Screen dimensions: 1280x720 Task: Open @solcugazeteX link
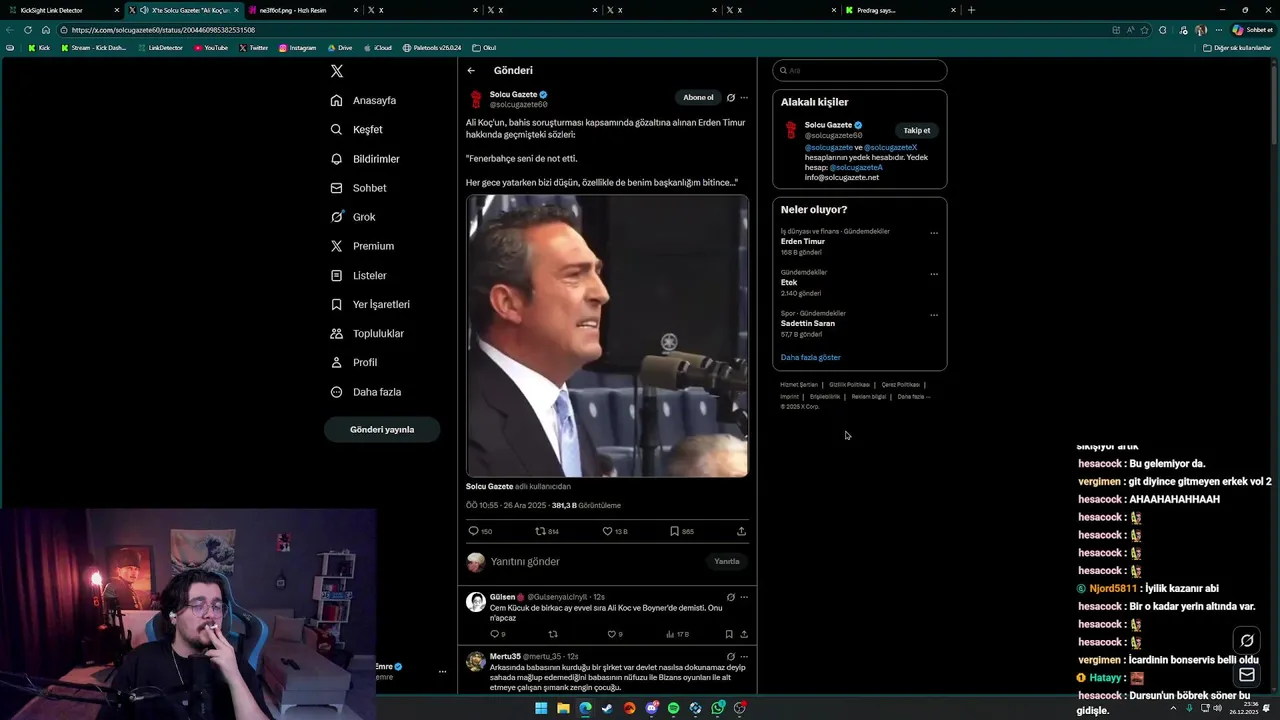click(890, 147)
